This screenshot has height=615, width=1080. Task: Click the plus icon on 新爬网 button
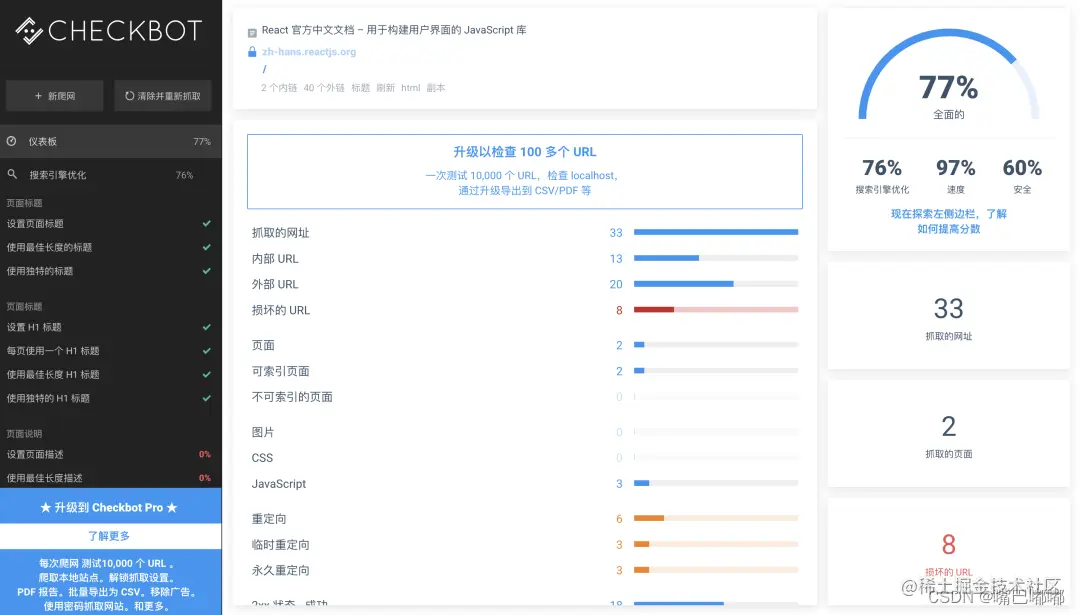[37, 95]
